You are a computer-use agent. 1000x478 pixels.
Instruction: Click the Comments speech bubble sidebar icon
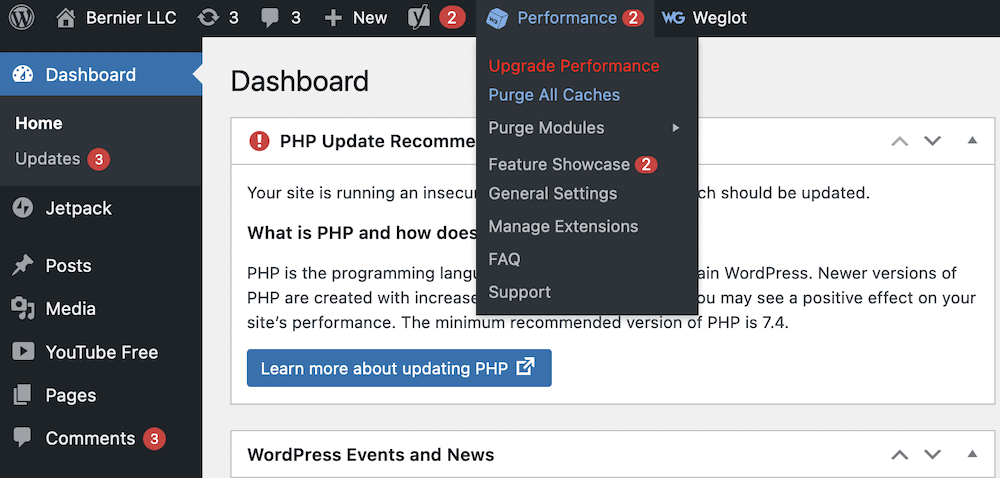point(23,438)
